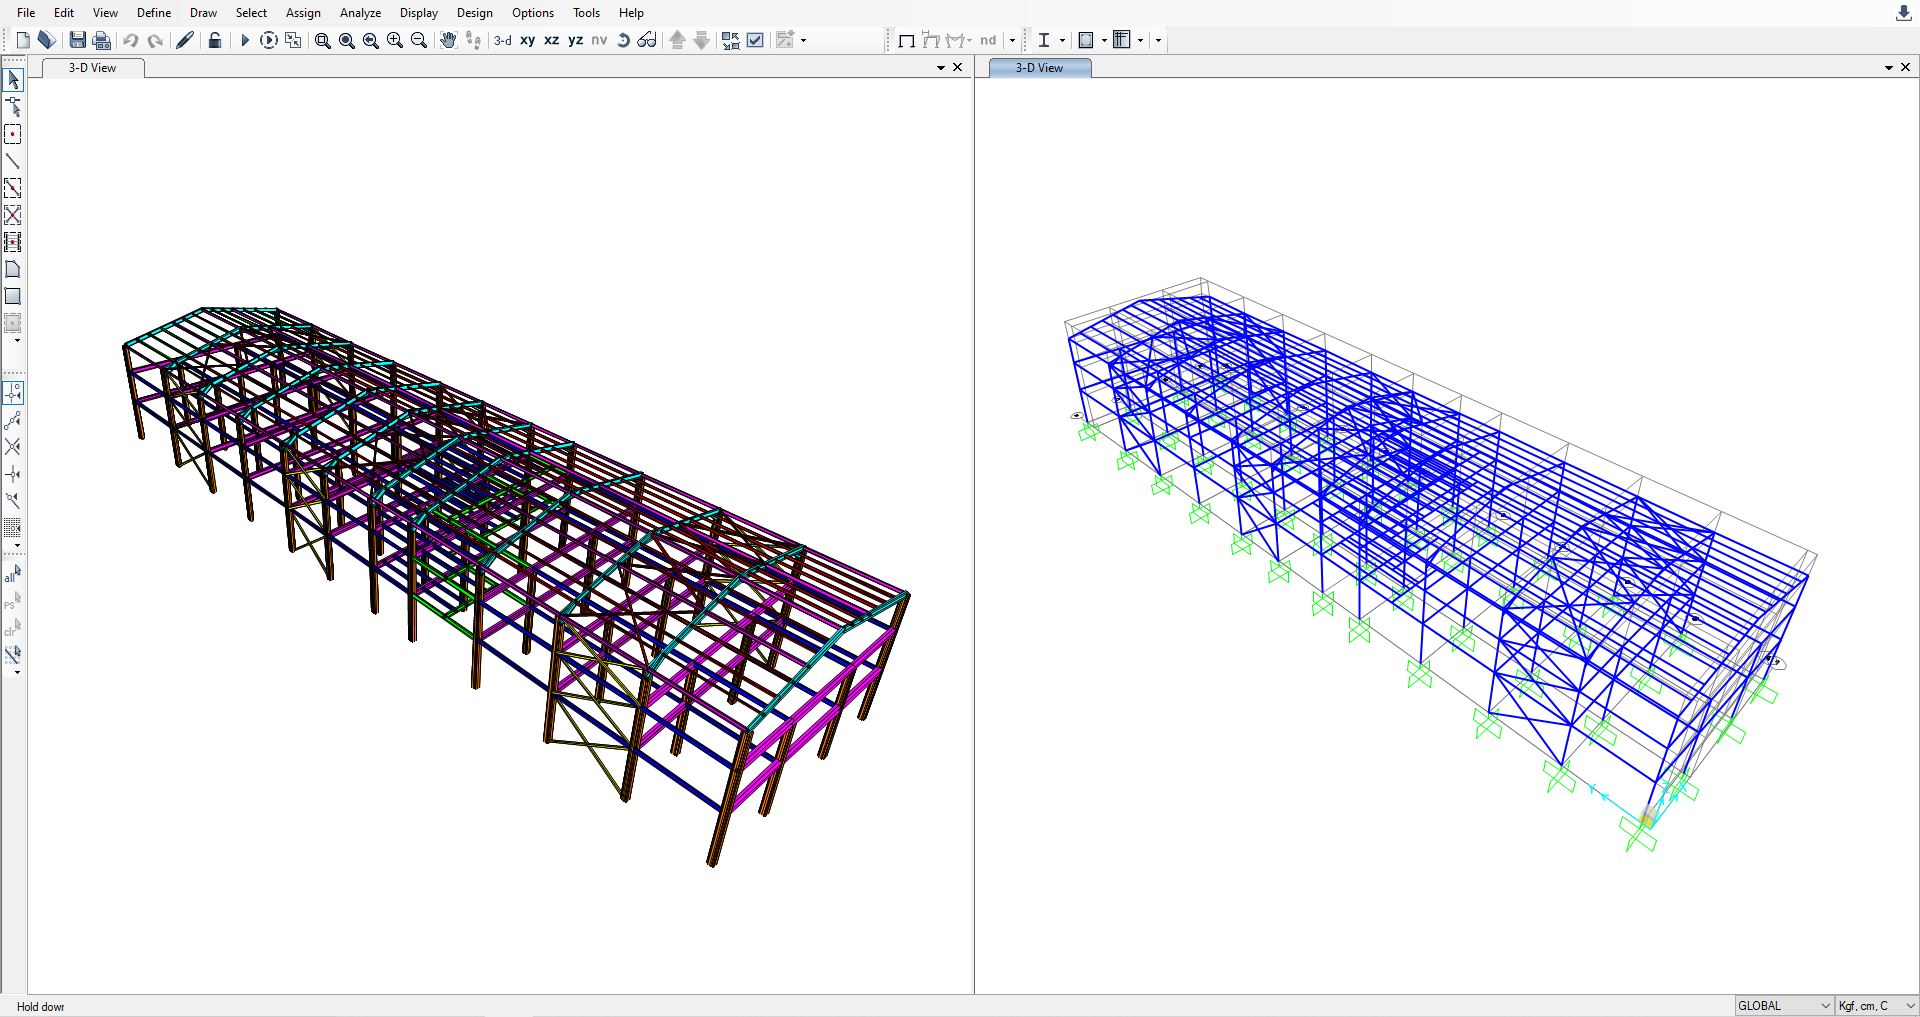Click the concrete section design icon
Viewport: 1920px width, 1017px height.
(1086, 40)
